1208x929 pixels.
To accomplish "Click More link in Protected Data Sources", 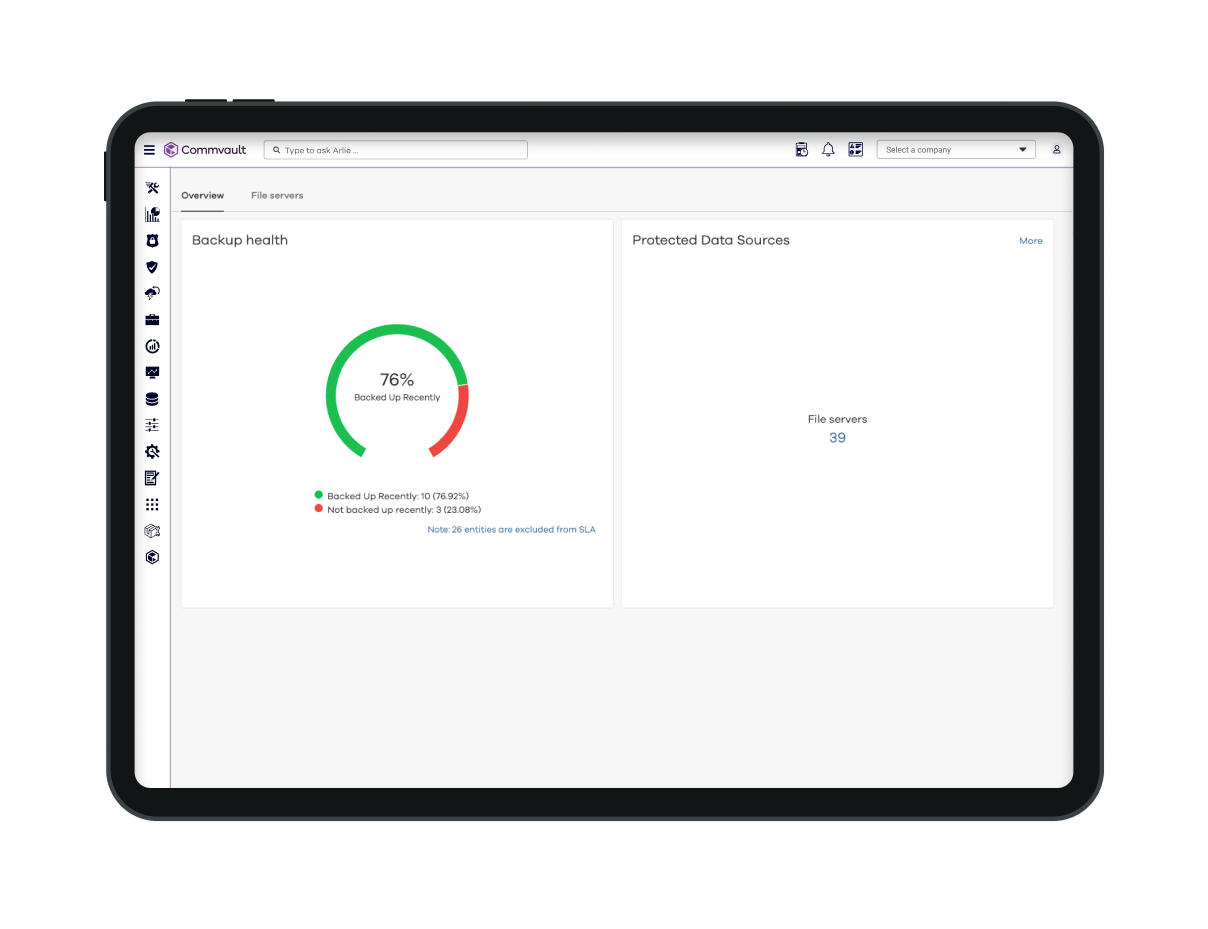I will [1030, 241].
